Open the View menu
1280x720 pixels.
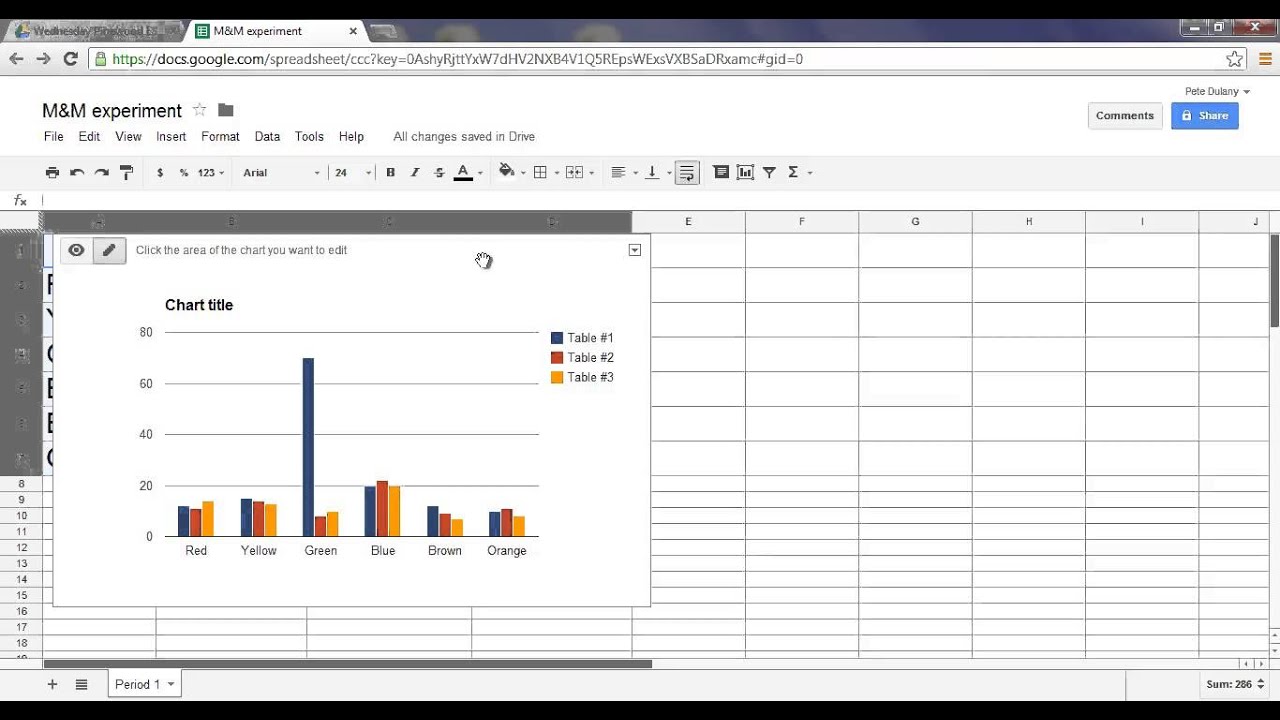tap(128, 136)
